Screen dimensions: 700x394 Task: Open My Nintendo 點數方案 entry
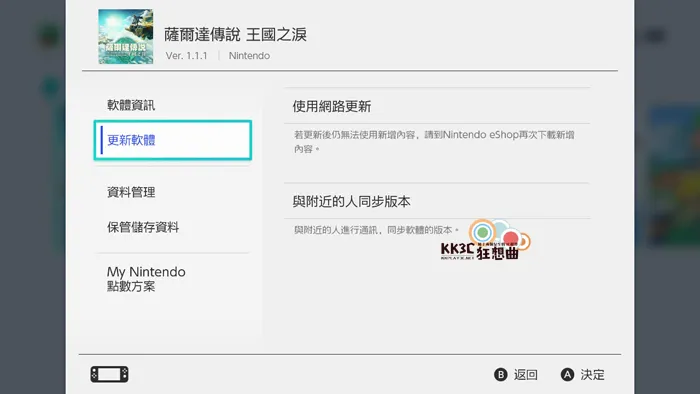click(146, 279)
